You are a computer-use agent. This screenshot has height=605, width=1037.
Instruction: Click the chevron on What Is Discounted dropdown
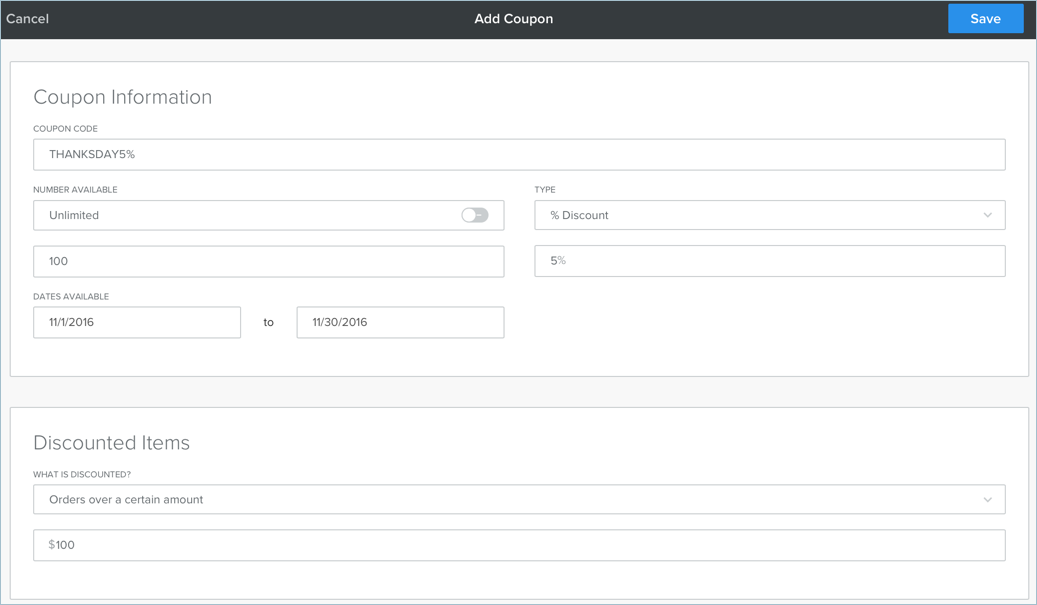[x=987, y=500]
